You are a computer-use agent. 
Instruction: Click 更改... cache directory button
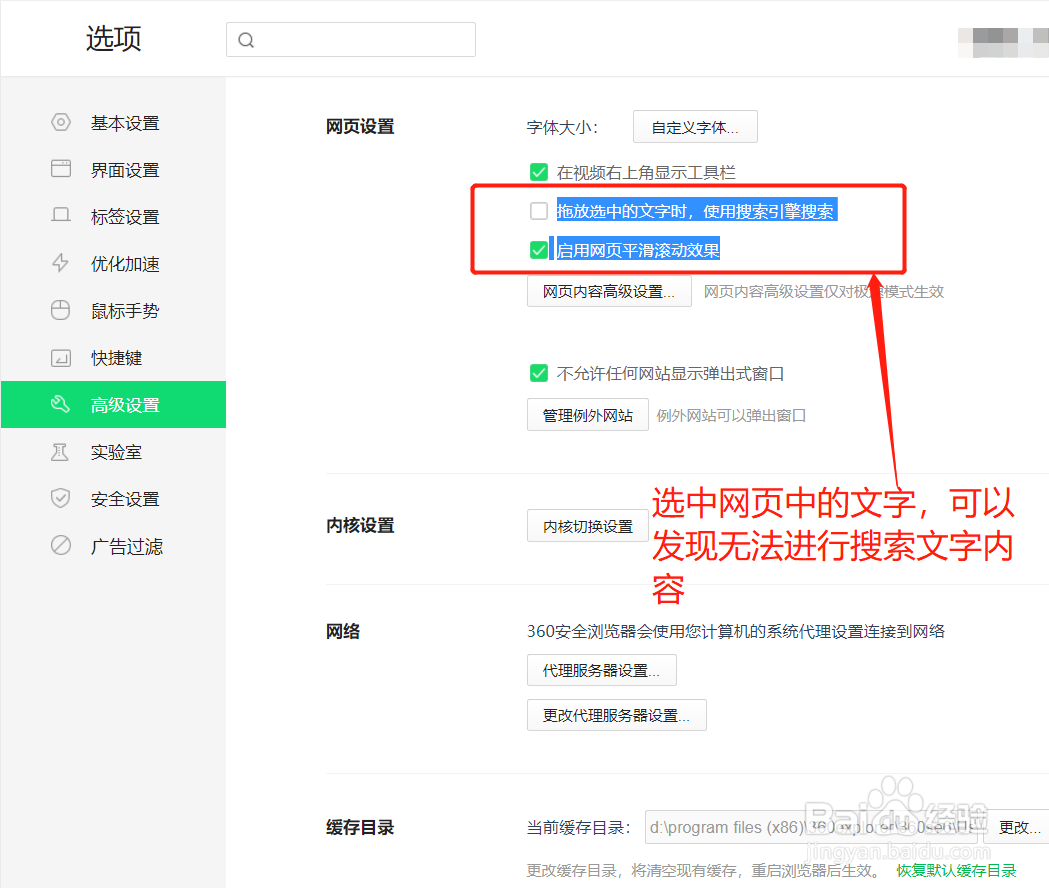click(x=1019, y=827)
